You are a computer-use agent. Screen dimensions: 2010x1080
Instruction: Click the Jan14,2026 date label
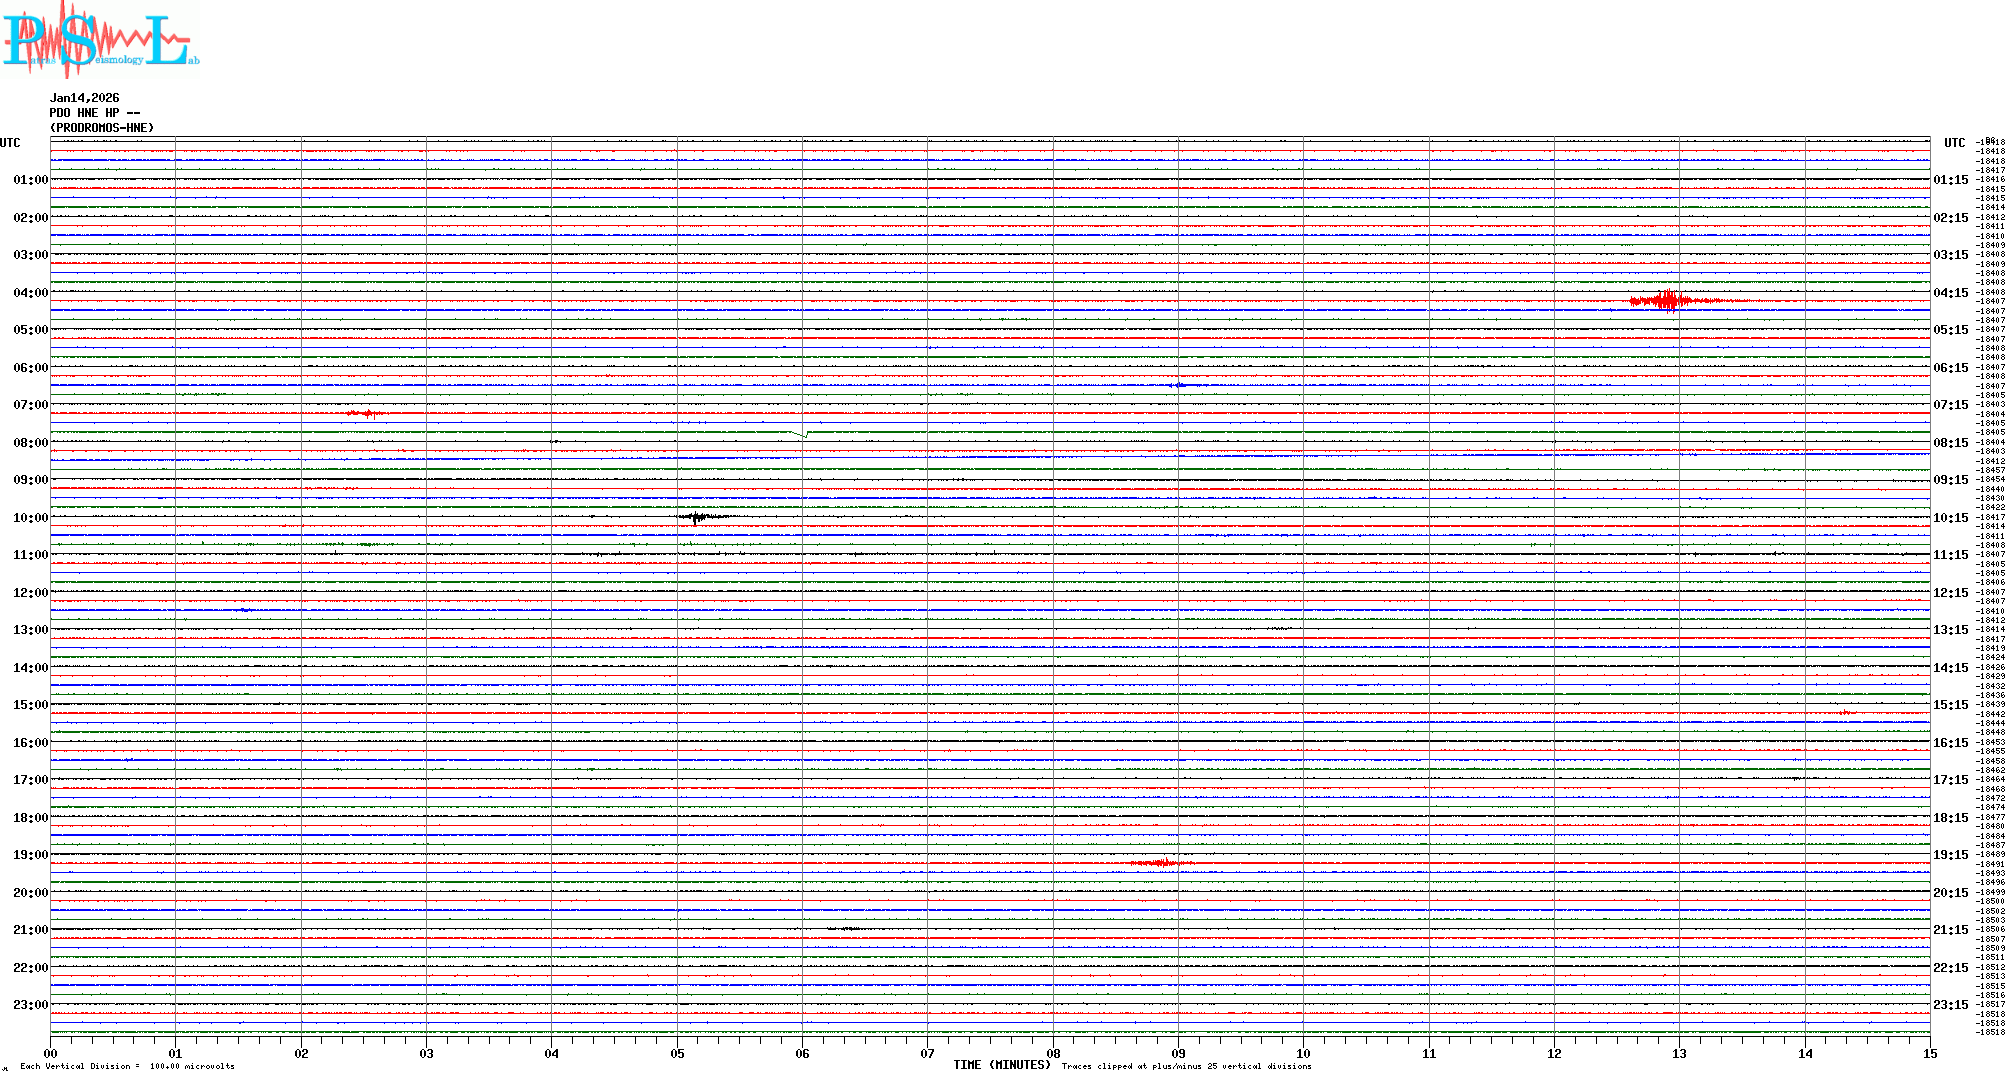pos(84,98)
